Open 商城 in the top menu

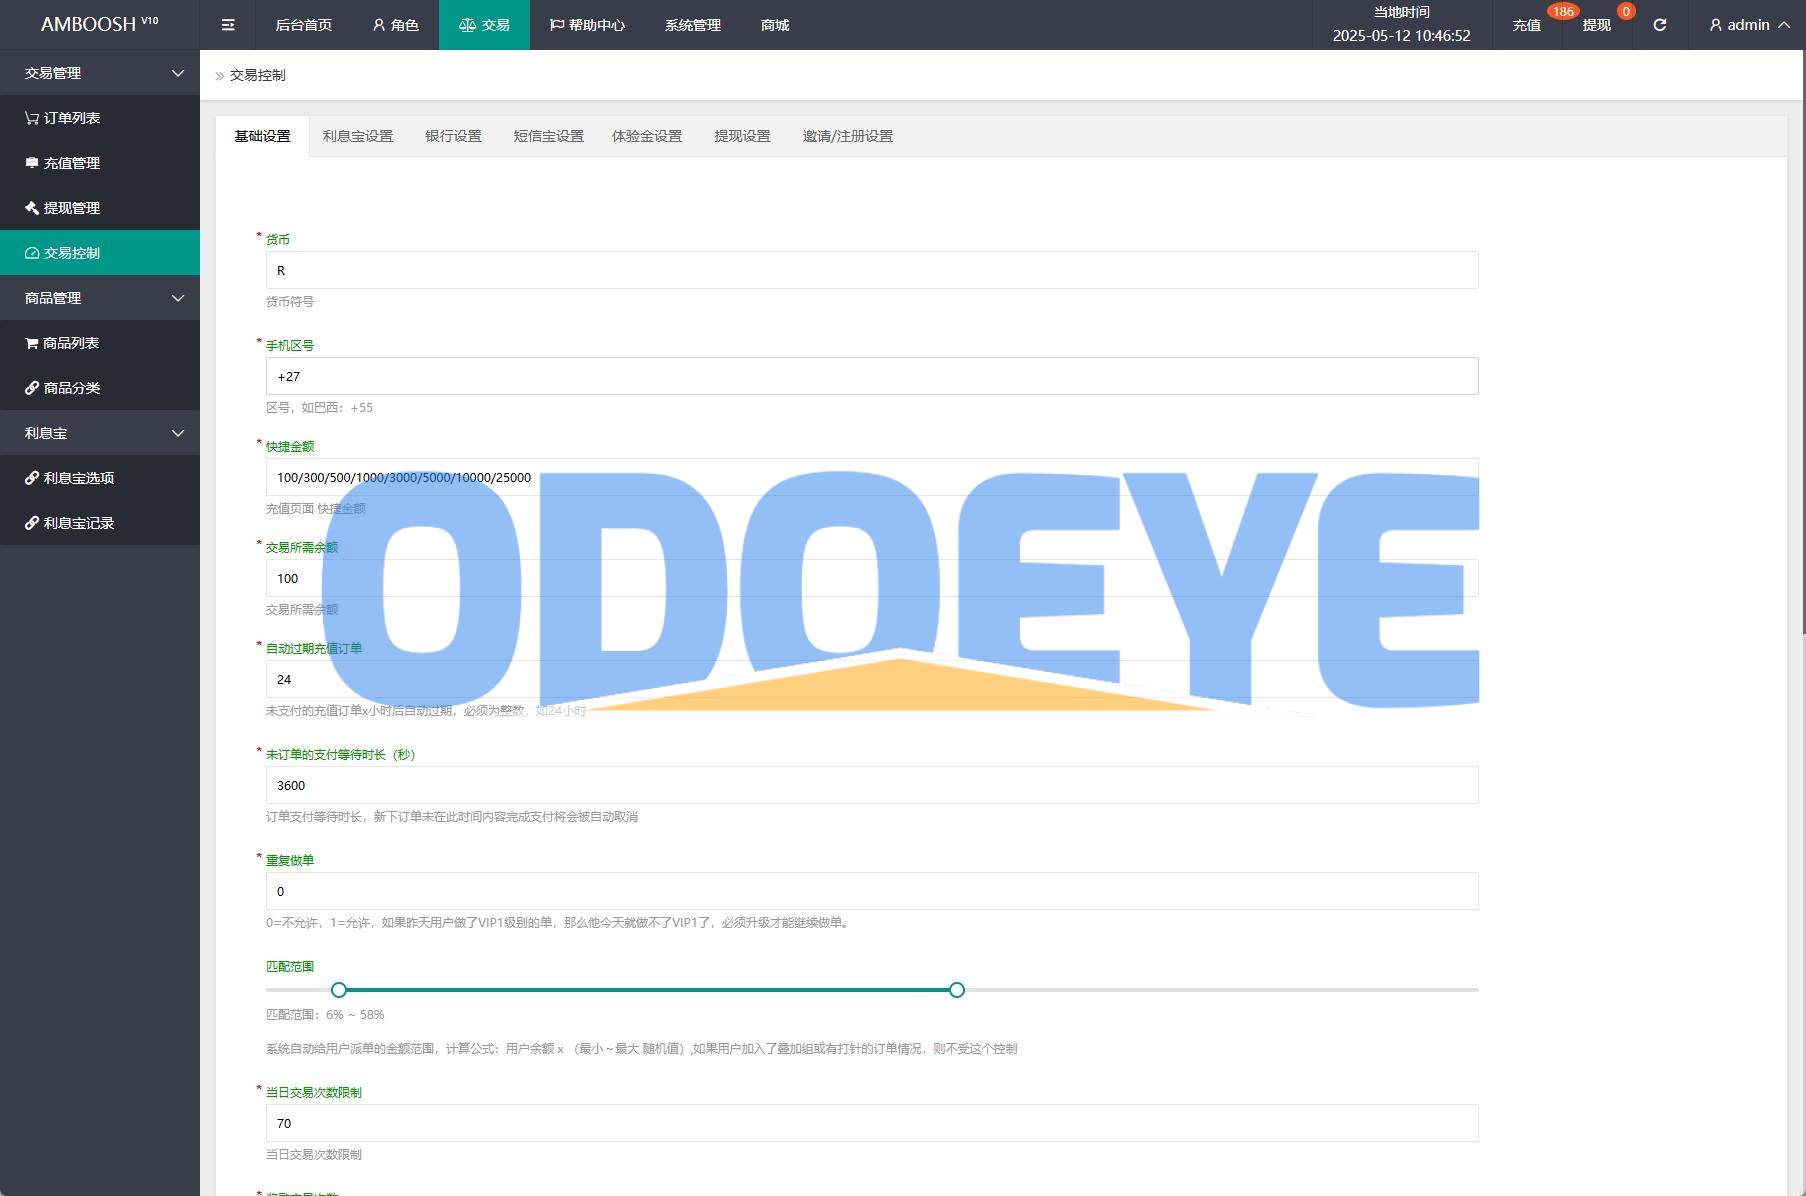[775, 25]
